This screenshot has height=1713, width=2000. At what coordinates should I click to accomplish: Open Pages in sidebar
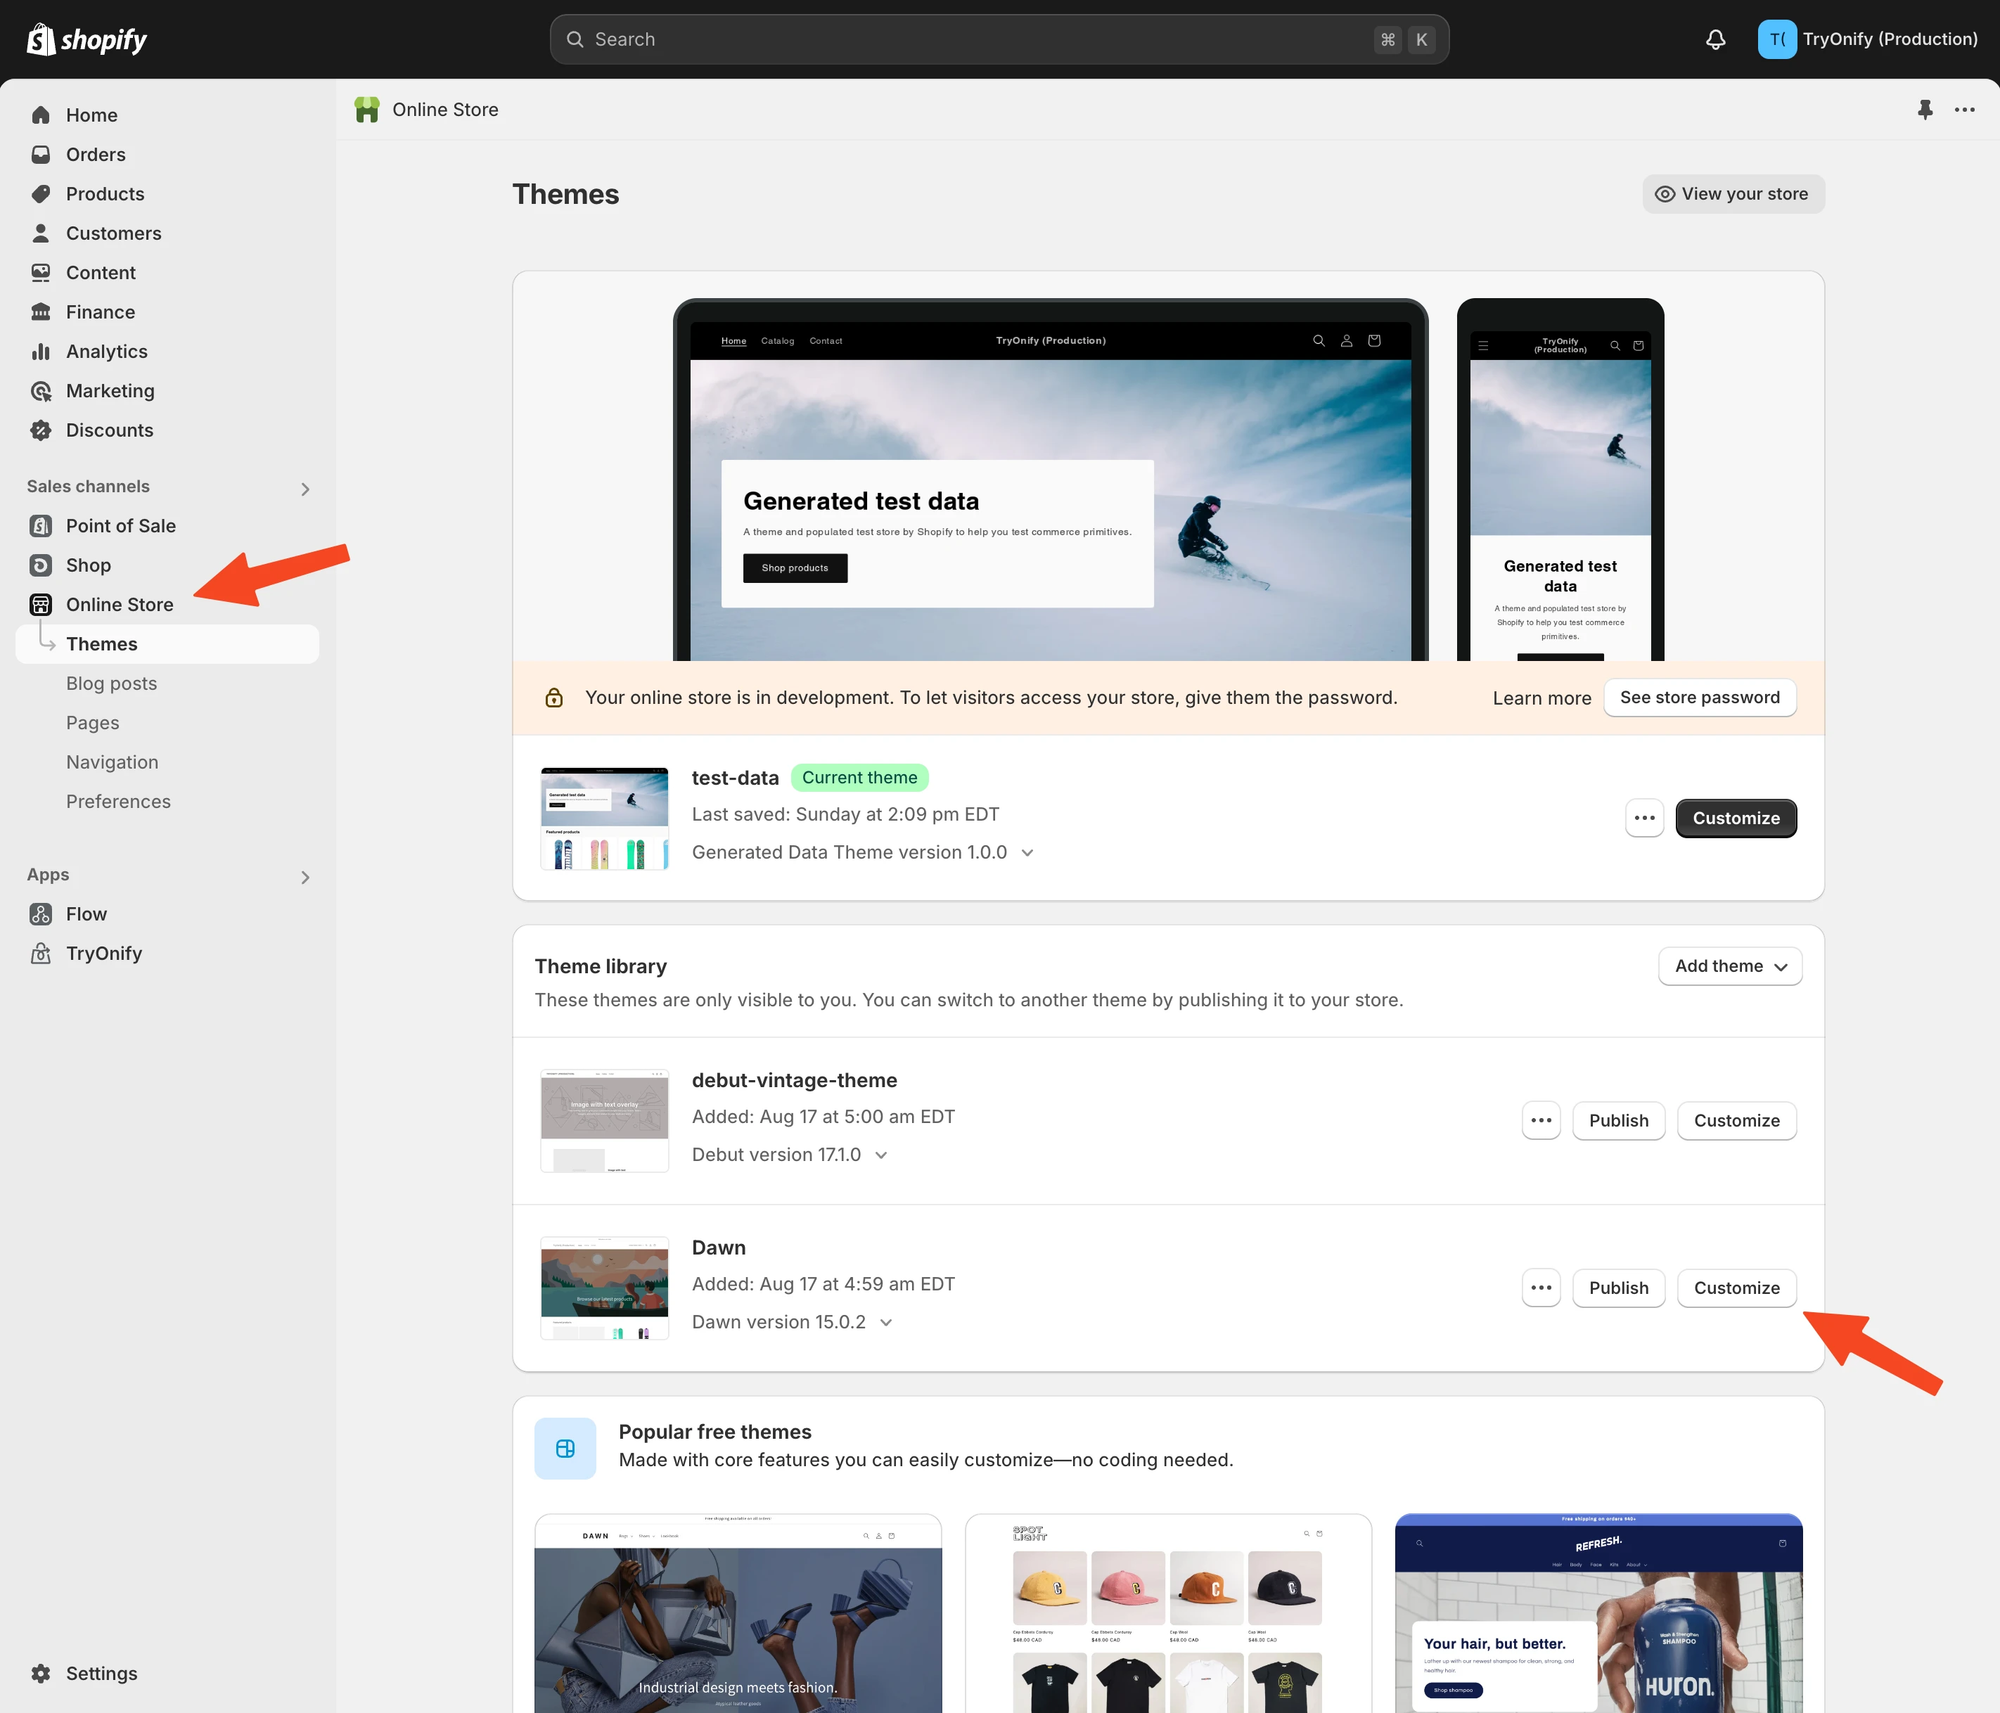[92, 723]
